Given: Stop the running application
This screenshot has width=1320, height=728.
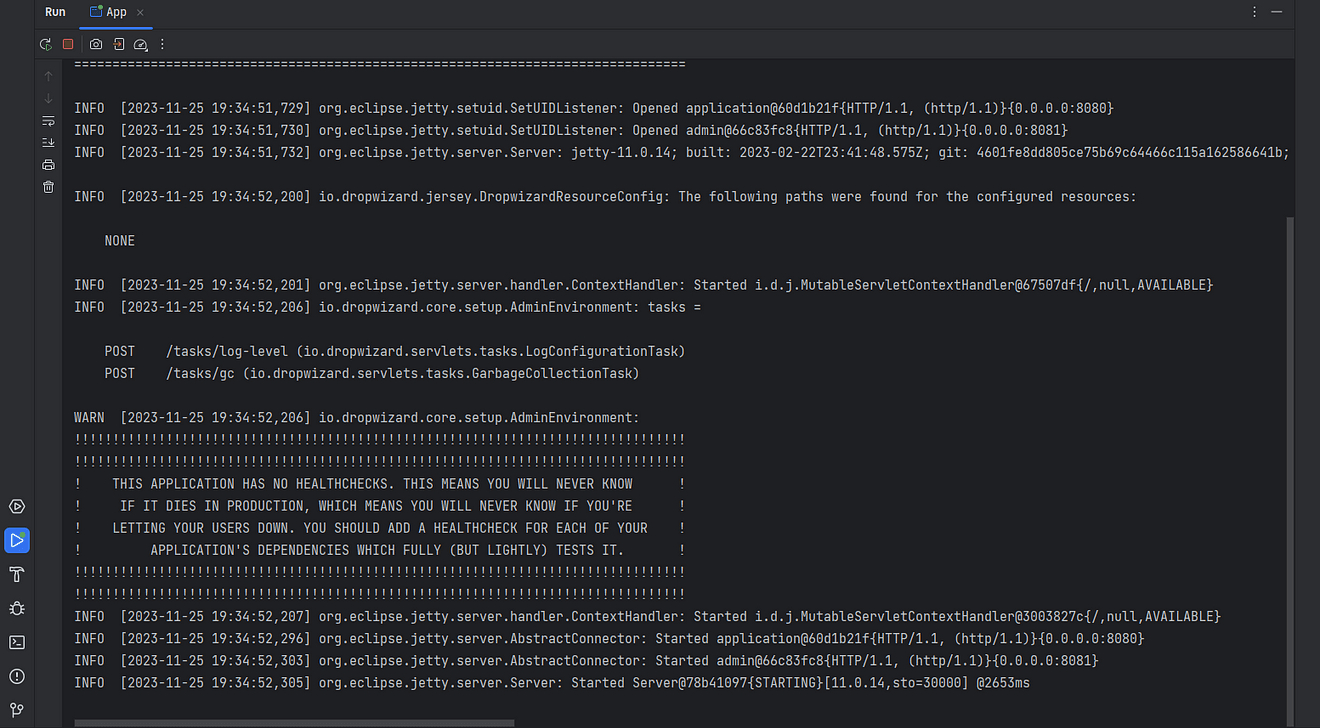Looking at the screenshot, I should tap(68, 44).
